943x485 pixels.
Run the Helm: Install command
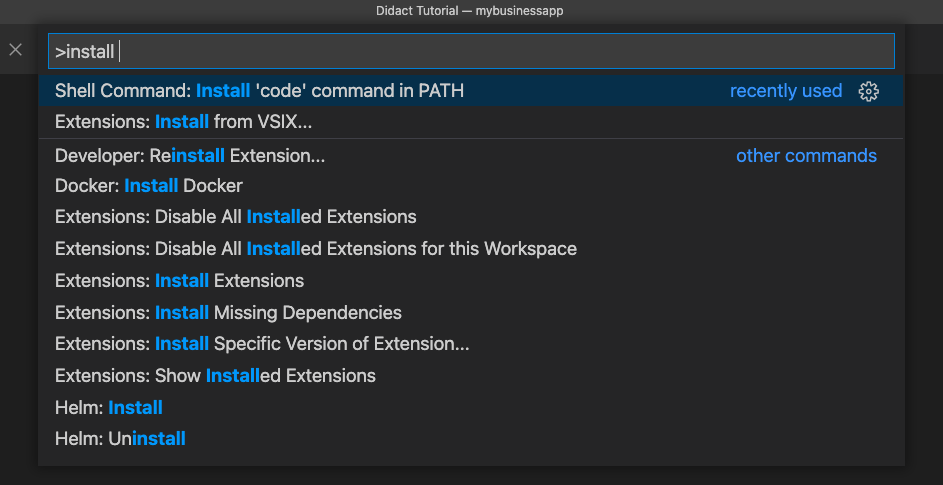click(471, 407)
